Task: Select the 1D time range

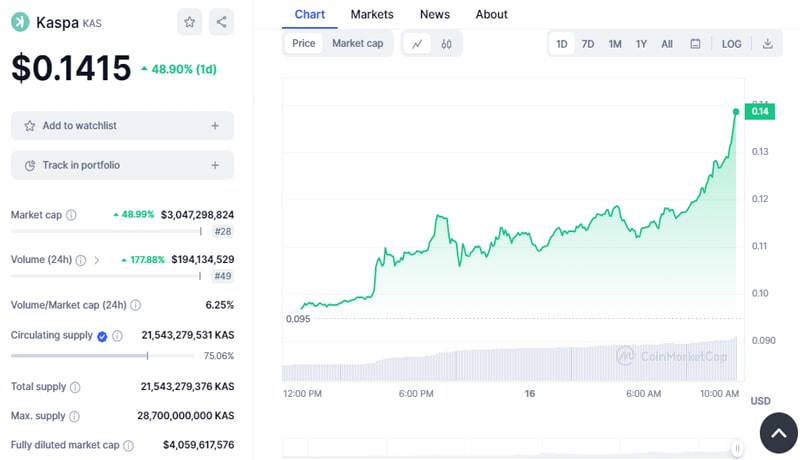Action: [x=562, y=44]
